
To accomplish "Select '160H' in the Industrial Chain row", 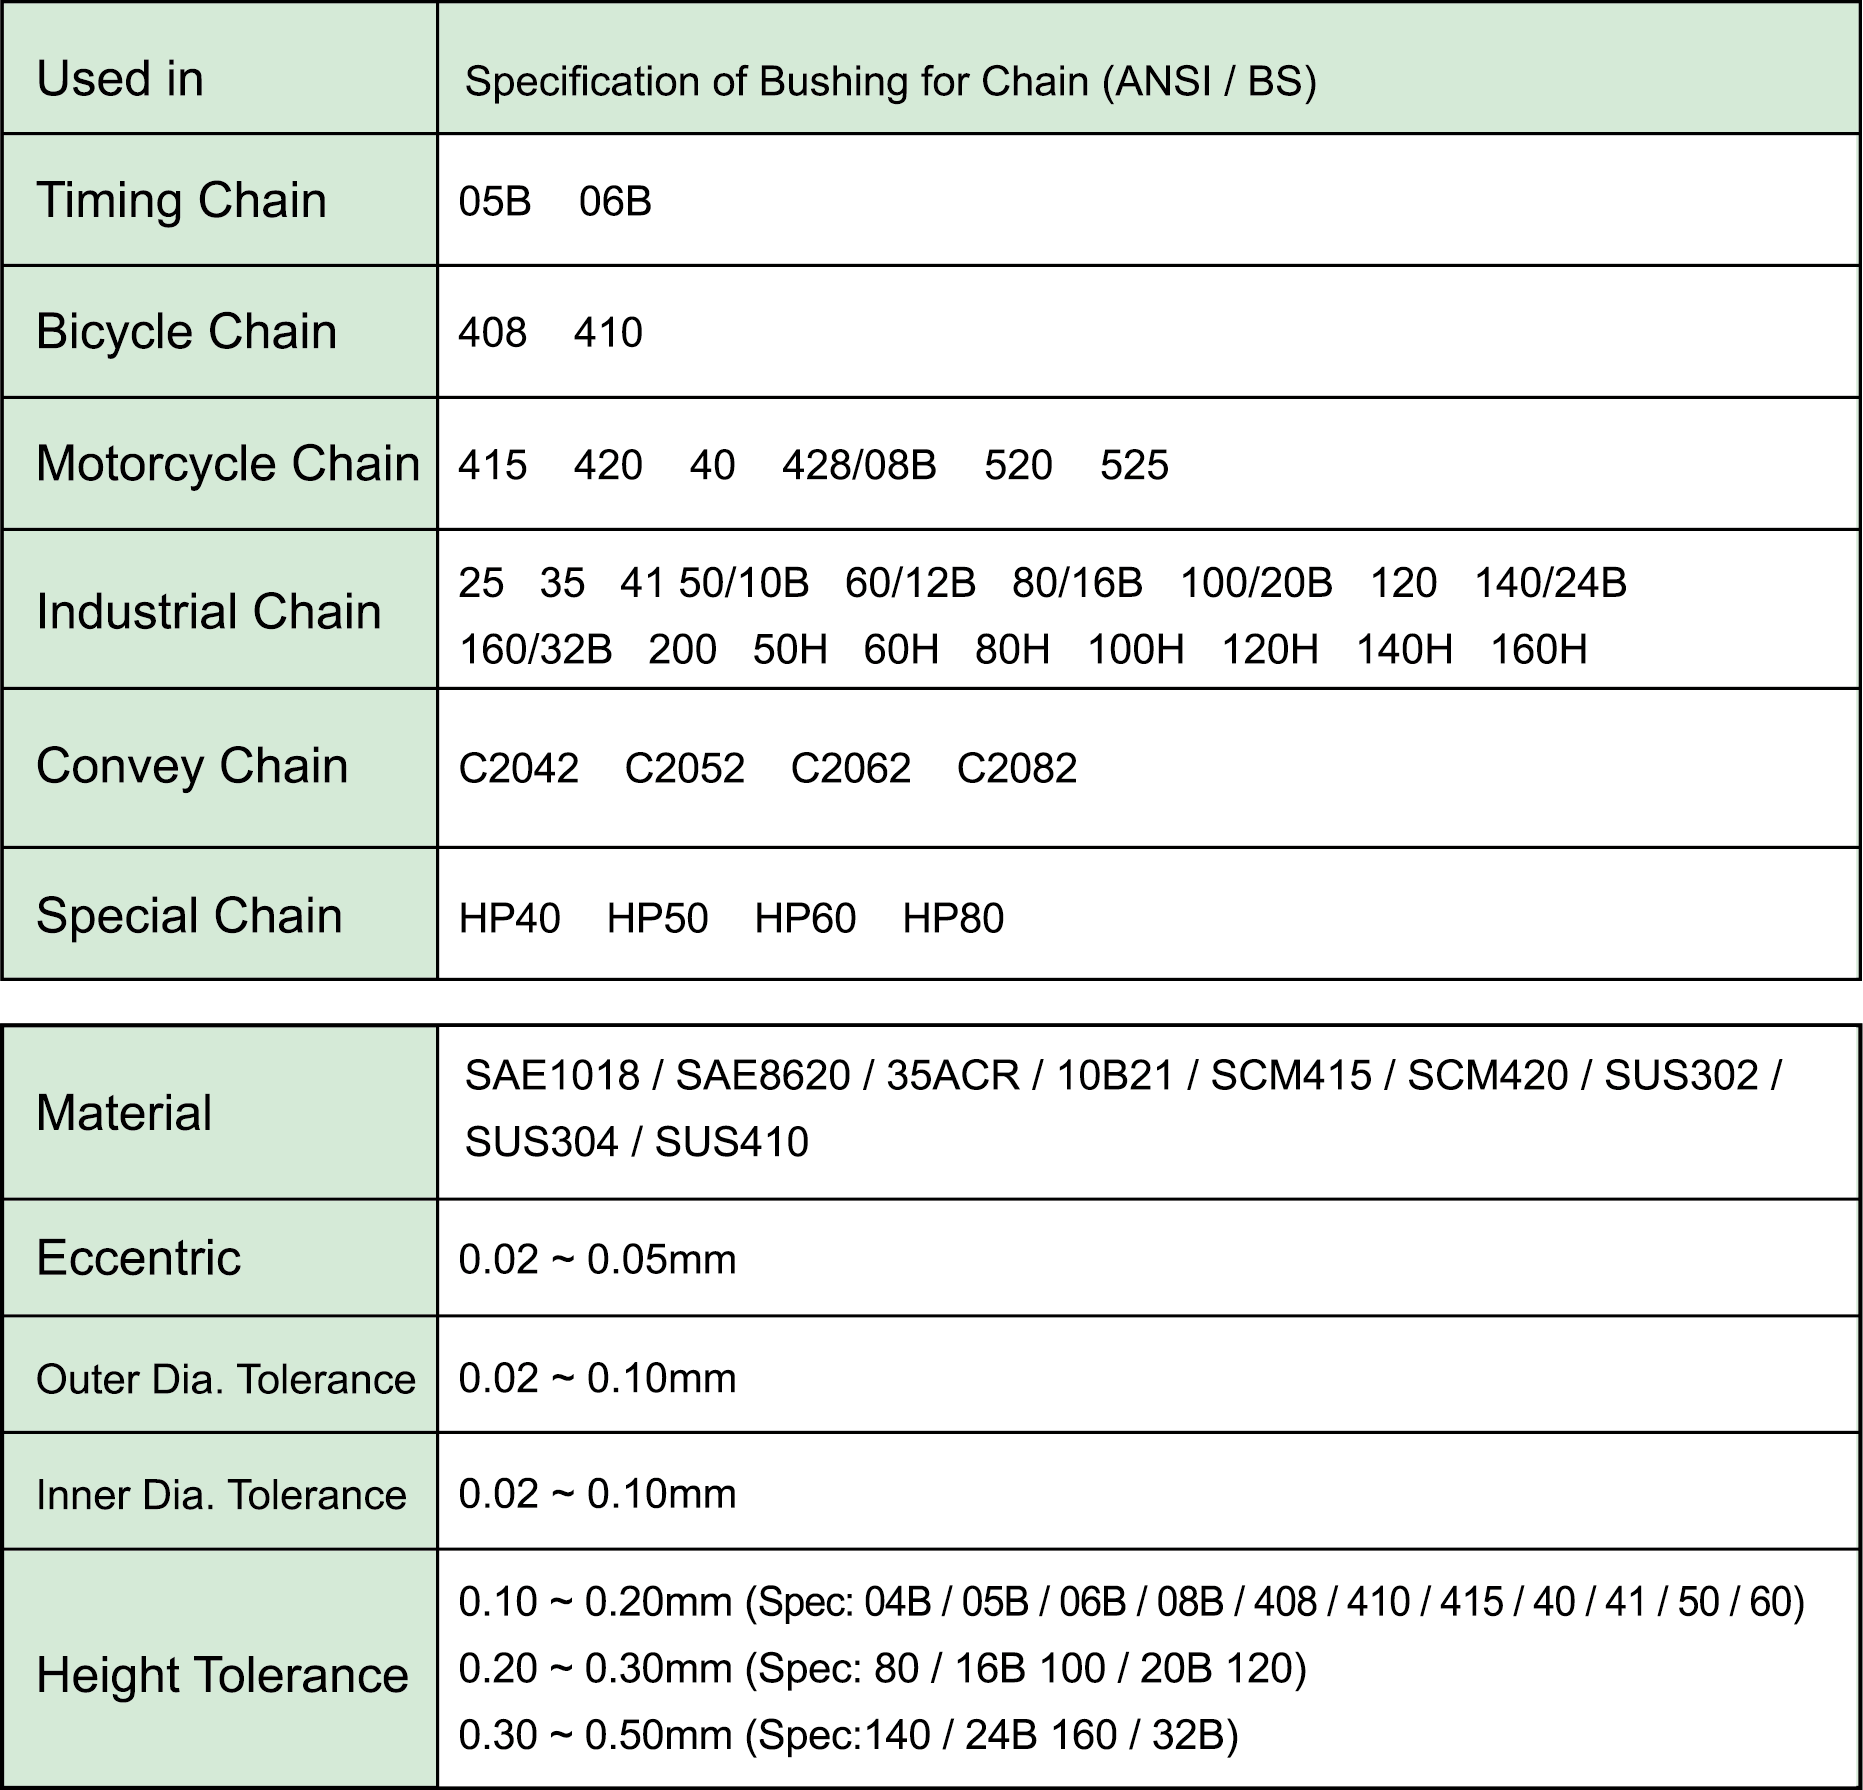I will coord(1538,650).
